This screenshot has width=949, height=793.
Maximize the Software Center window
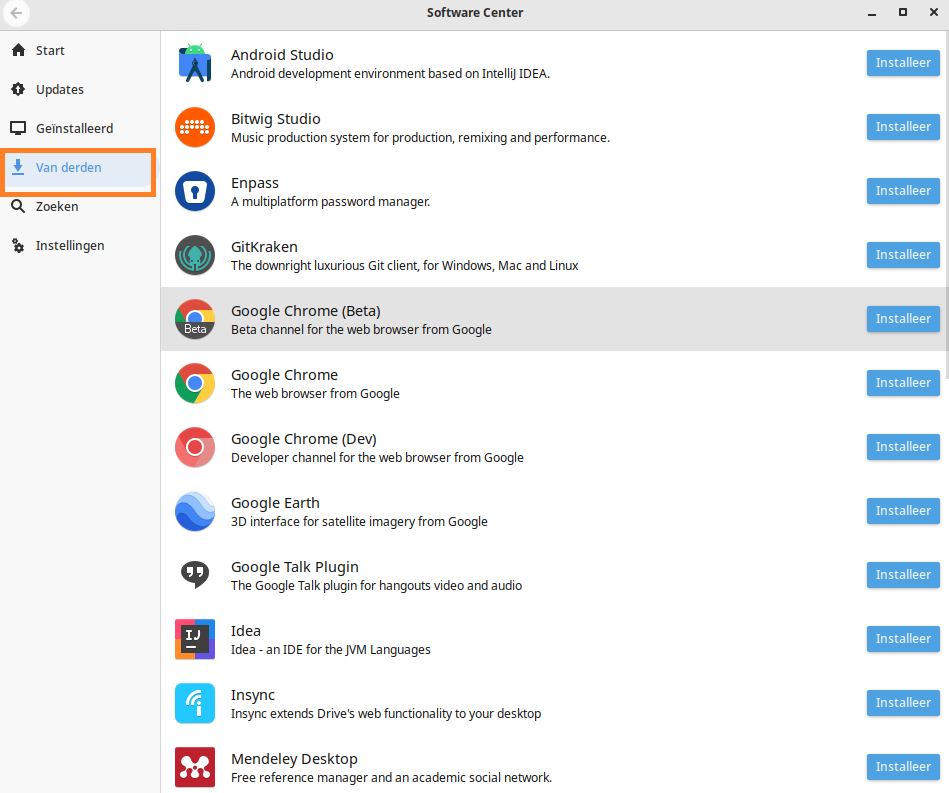pos(903,12)
